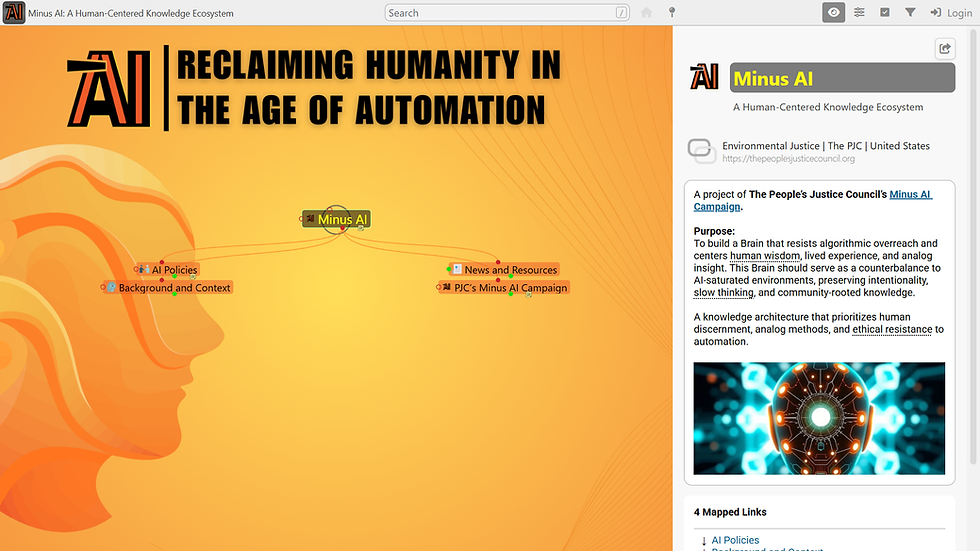The image size is (980, 551).
Task: Activate the News and Resources thought
Action: tap(510, 270)
